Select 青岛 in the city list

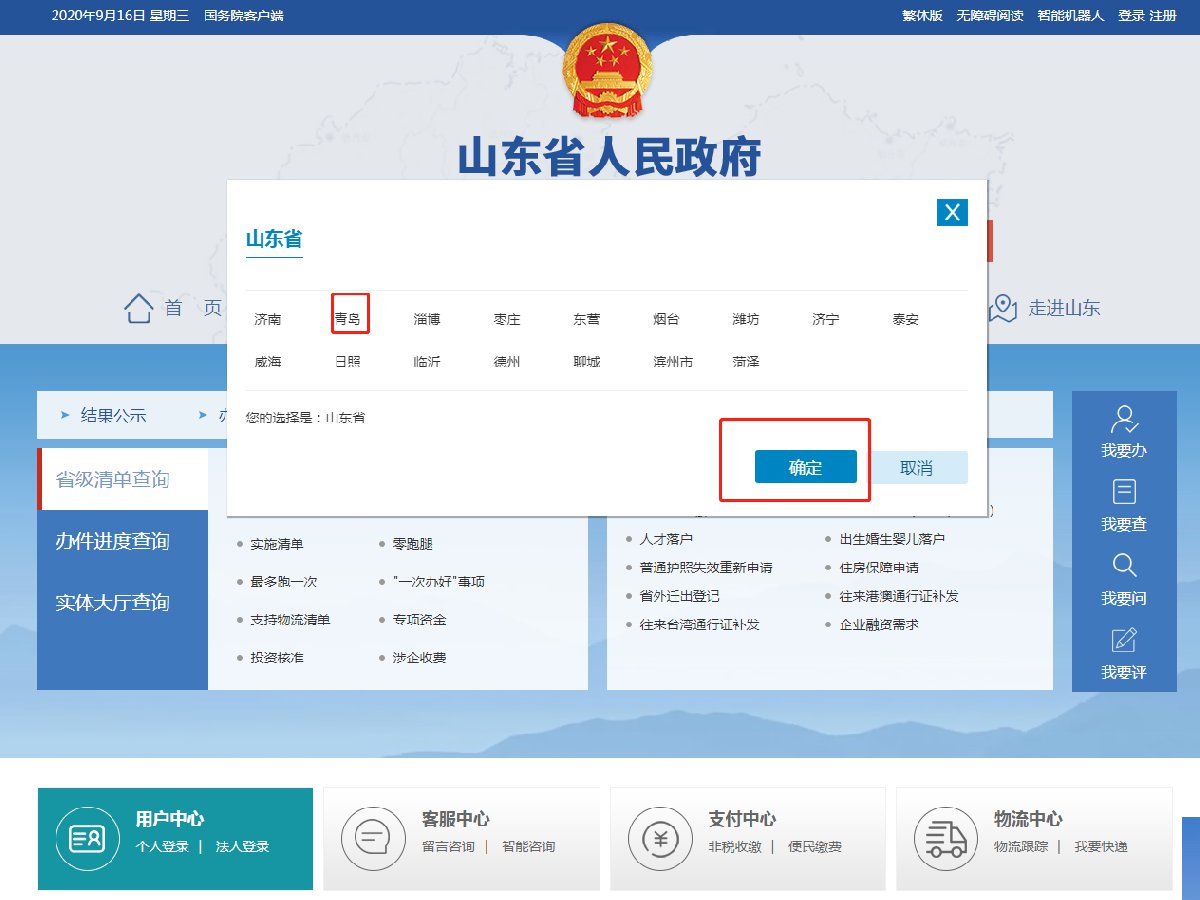click(348, 319)
